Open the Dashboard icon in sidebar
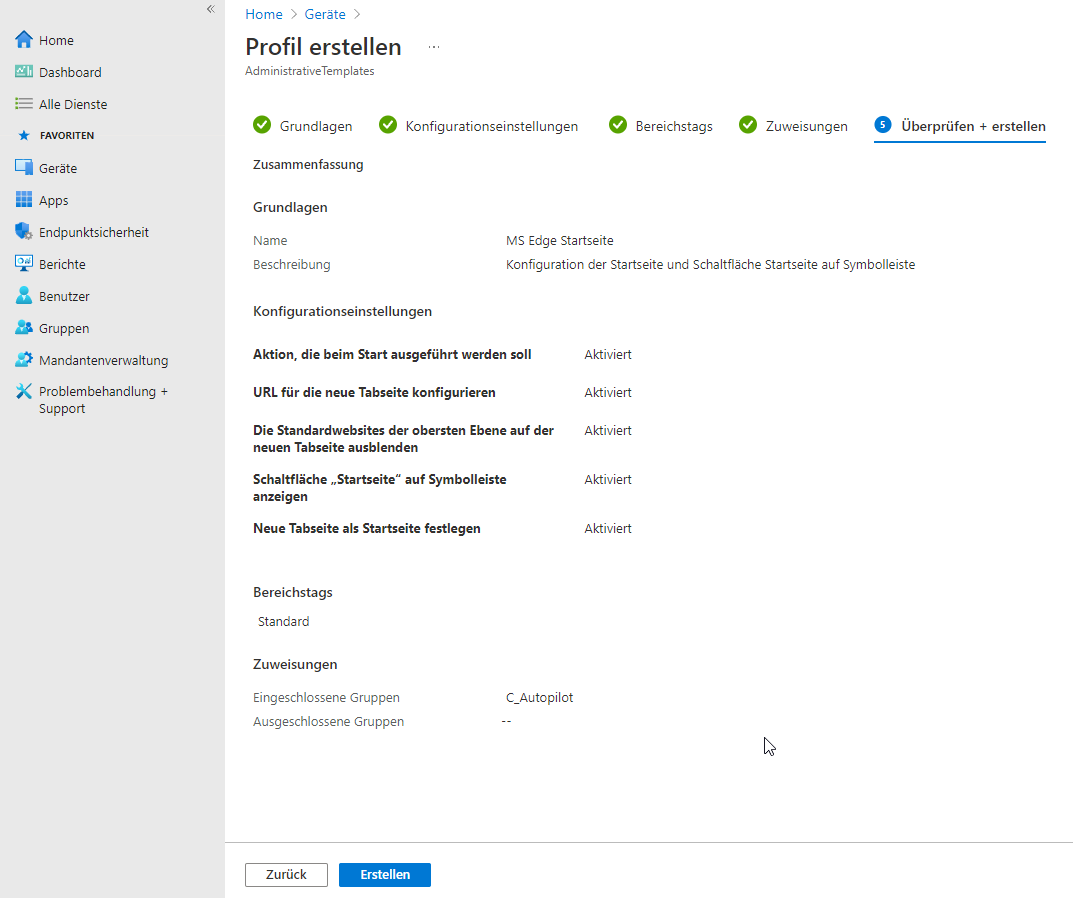 point(24,72)
